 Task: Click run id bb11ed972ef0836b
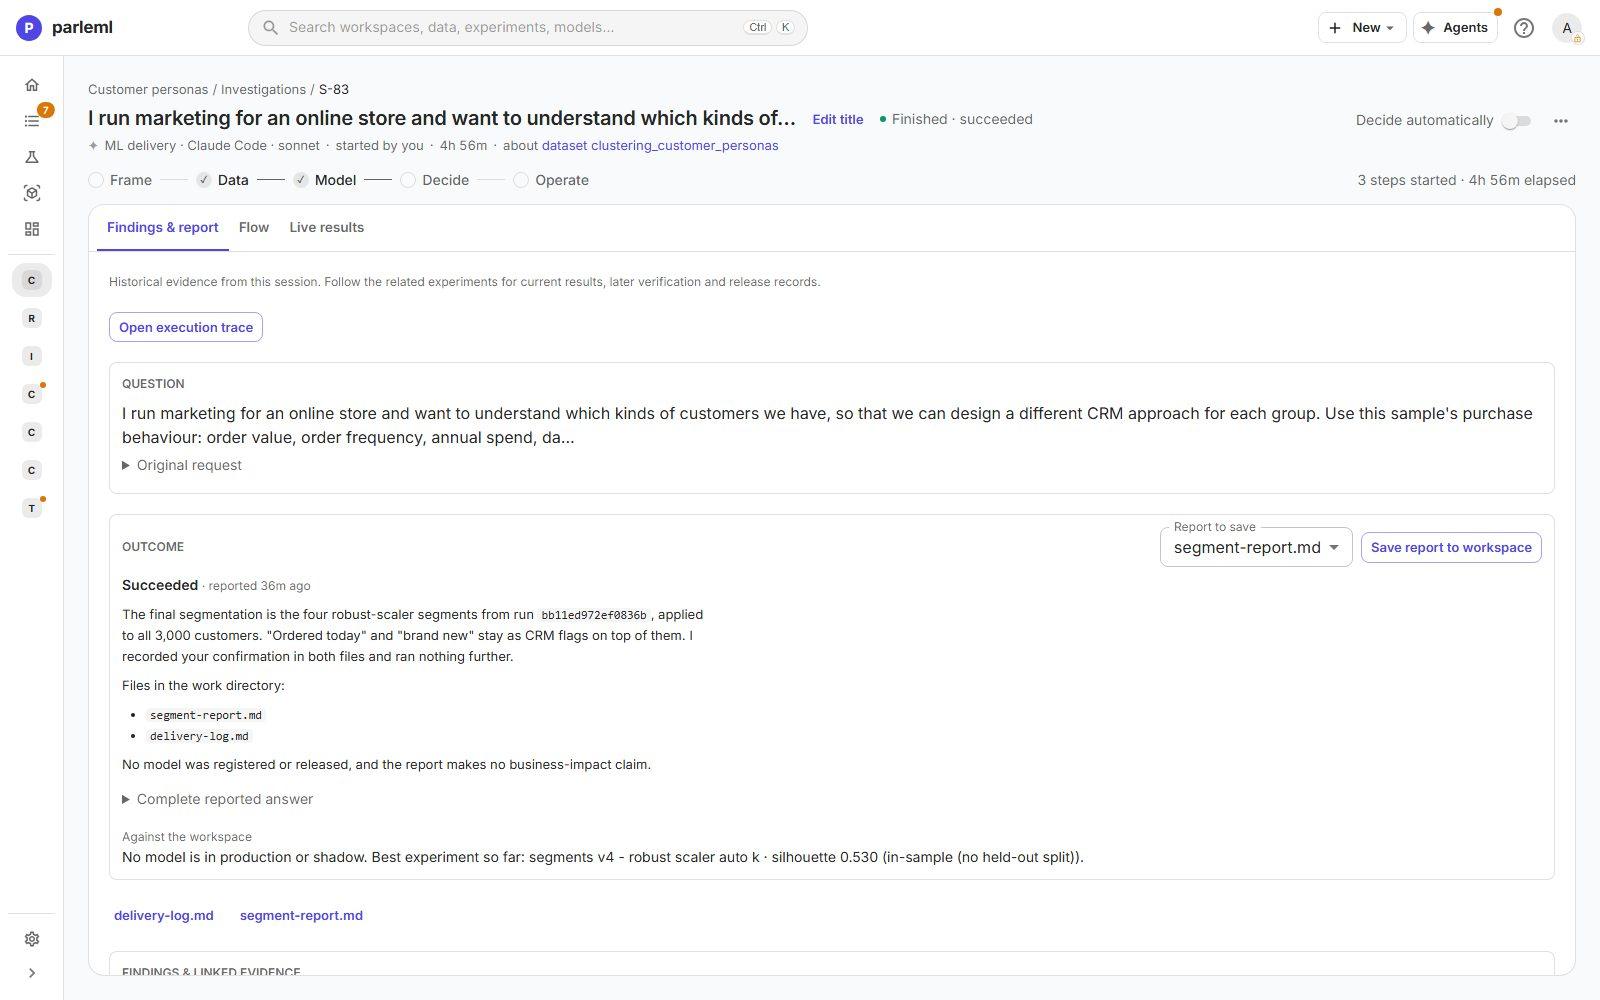[x=594, y=615]
